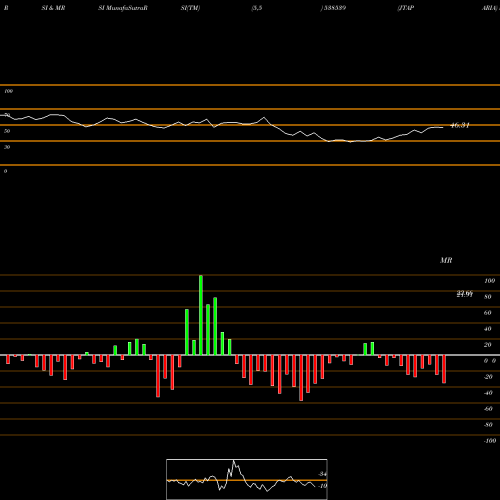Click the peak of the mini chart line
The width and height of the screenshot is (500, 500).
(x=234, y=461)
